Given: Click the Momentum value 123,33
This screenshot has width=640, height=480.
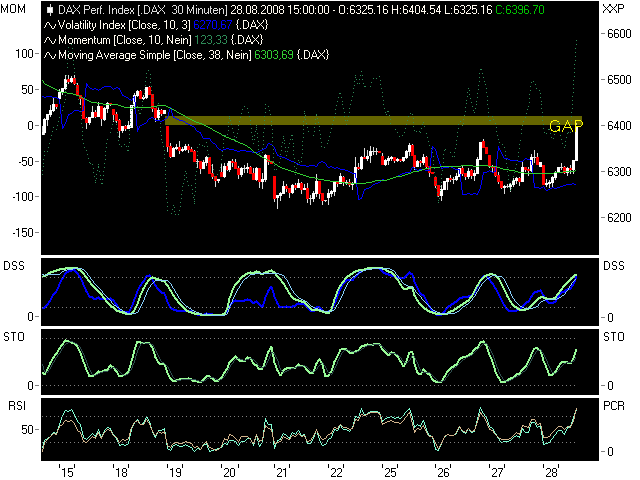Looking at the screenshot, I should coord(211,40).
